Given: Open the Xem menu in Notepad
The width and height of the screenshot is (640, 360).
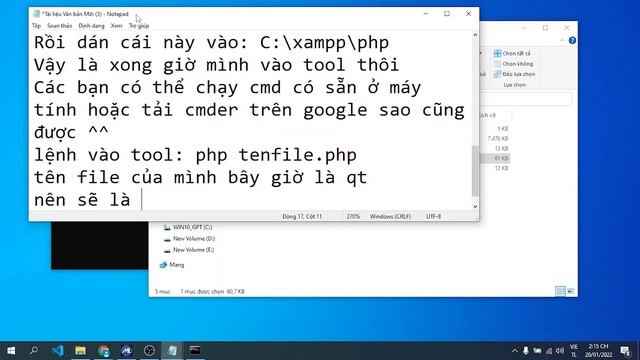Looking at the screenshot, I should [116, 26].
